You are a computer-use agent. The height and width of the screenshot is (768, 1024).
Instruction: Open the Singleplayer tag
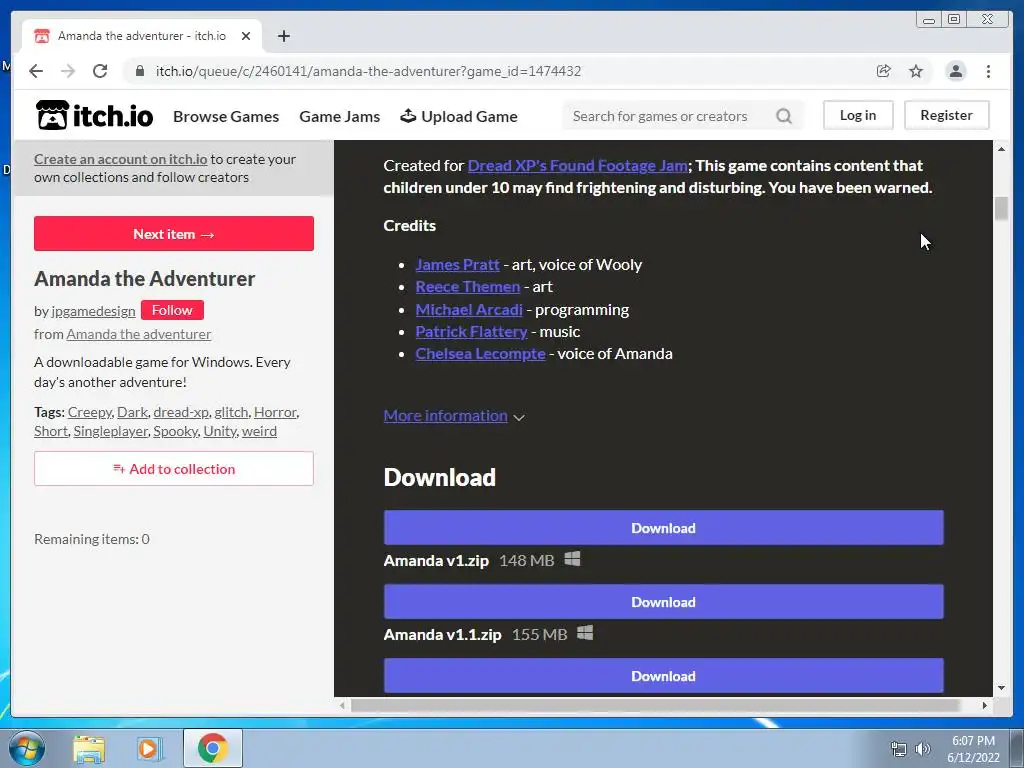(x=110, y=431)
